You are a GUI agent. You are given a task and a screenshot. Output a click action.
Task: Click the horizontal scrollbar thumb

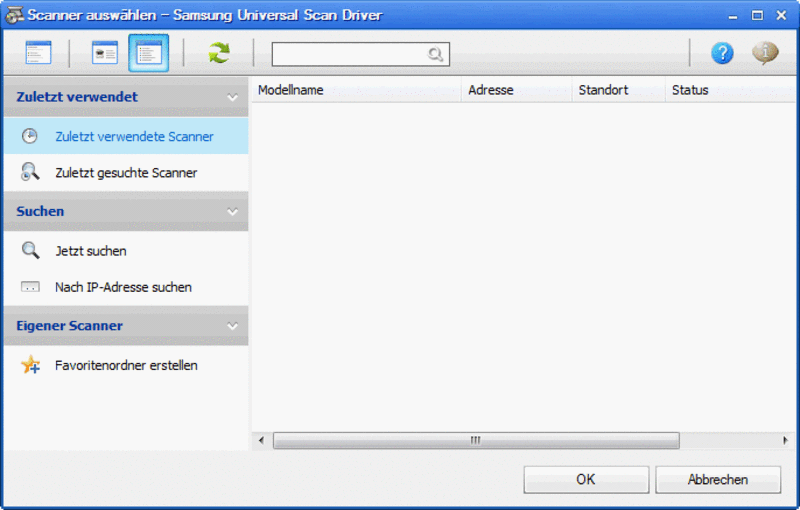[x=476, y=440]
